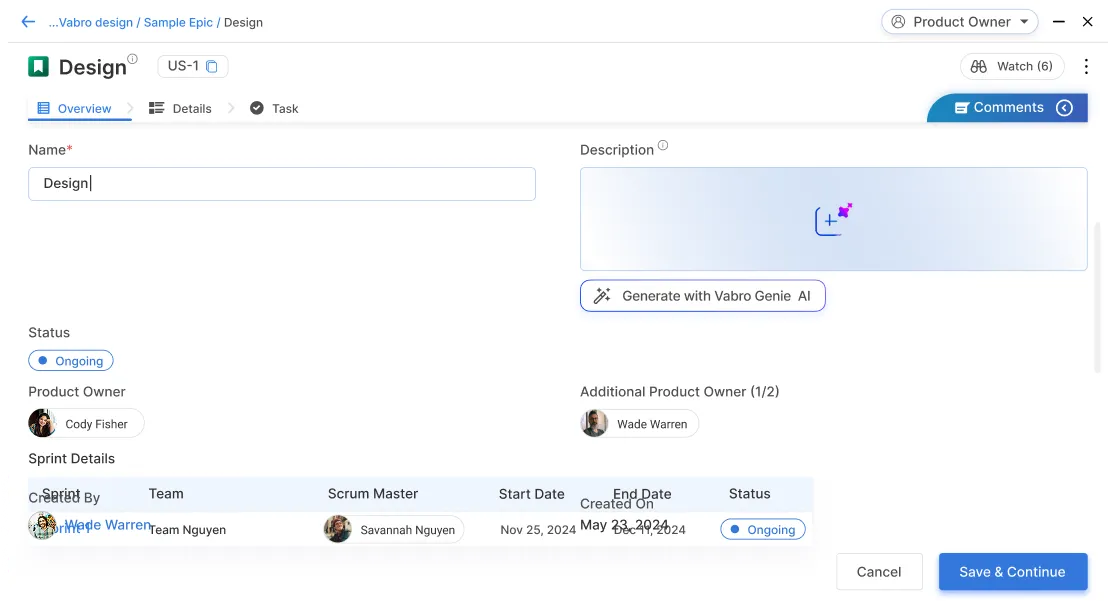
Task: Click the info icon beside Design title
Action: pos(133,59)
